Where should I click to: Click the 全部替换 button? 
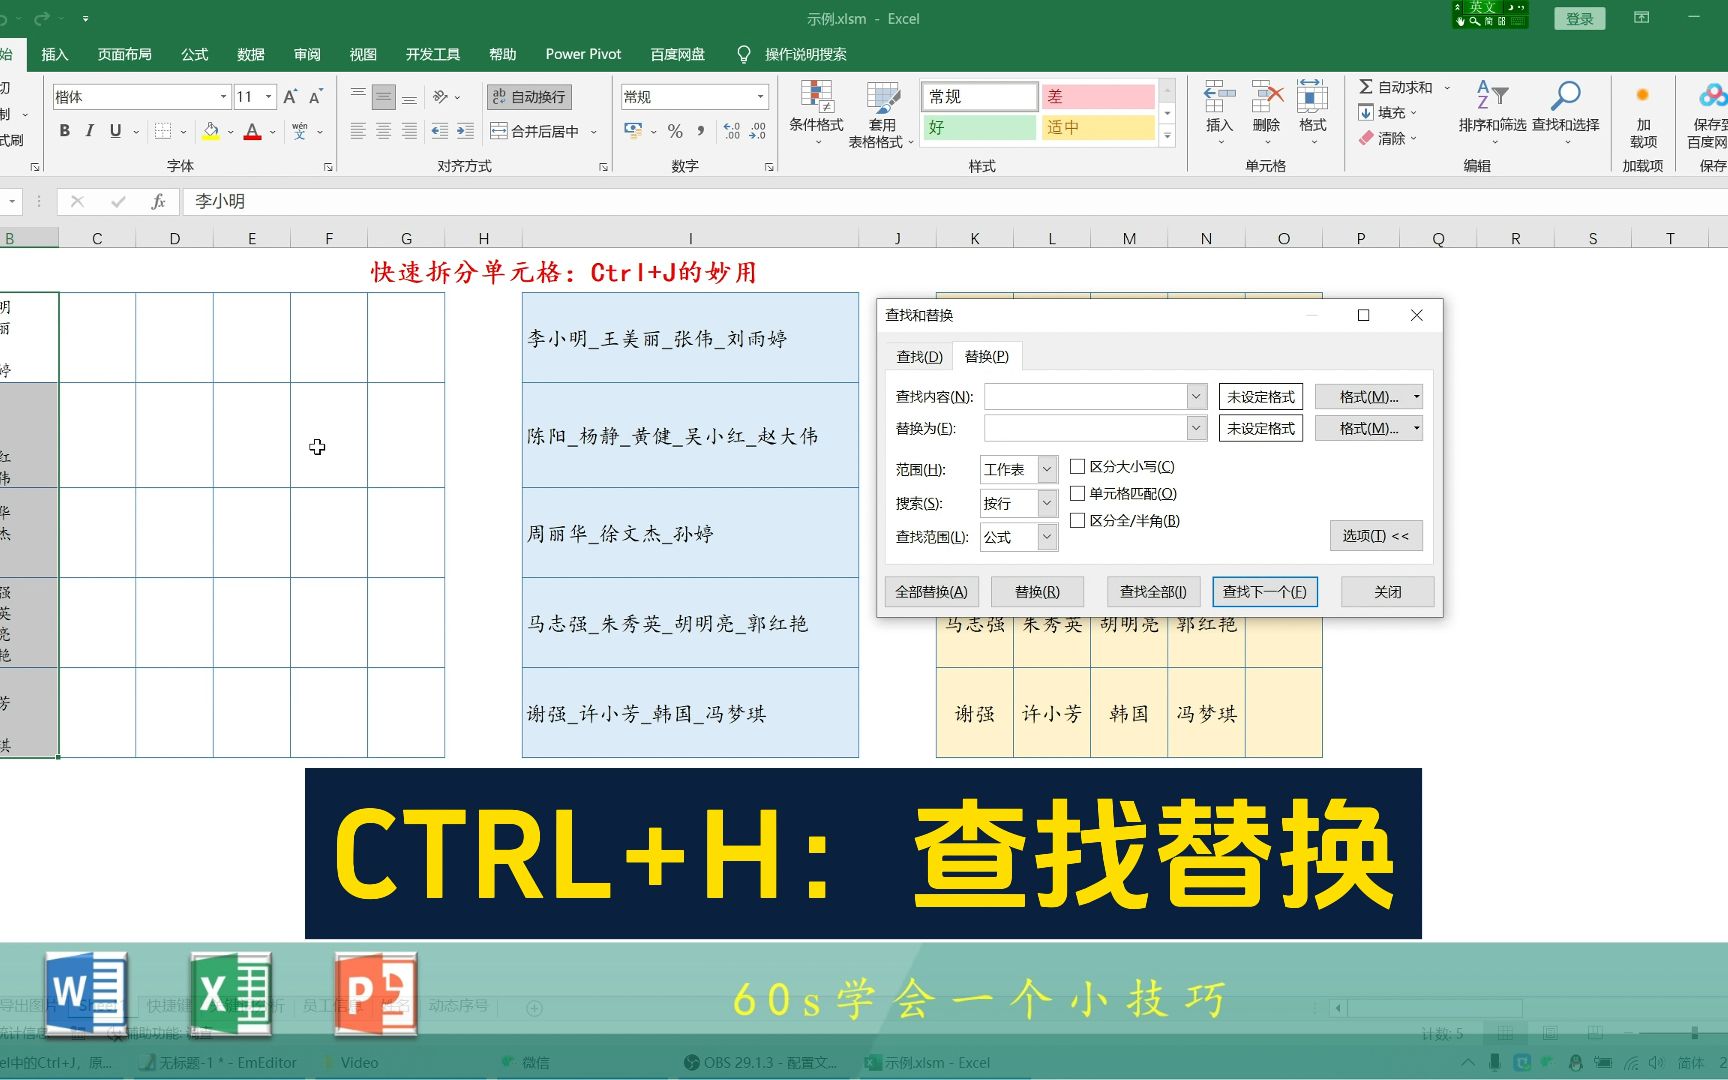(931, 591)
